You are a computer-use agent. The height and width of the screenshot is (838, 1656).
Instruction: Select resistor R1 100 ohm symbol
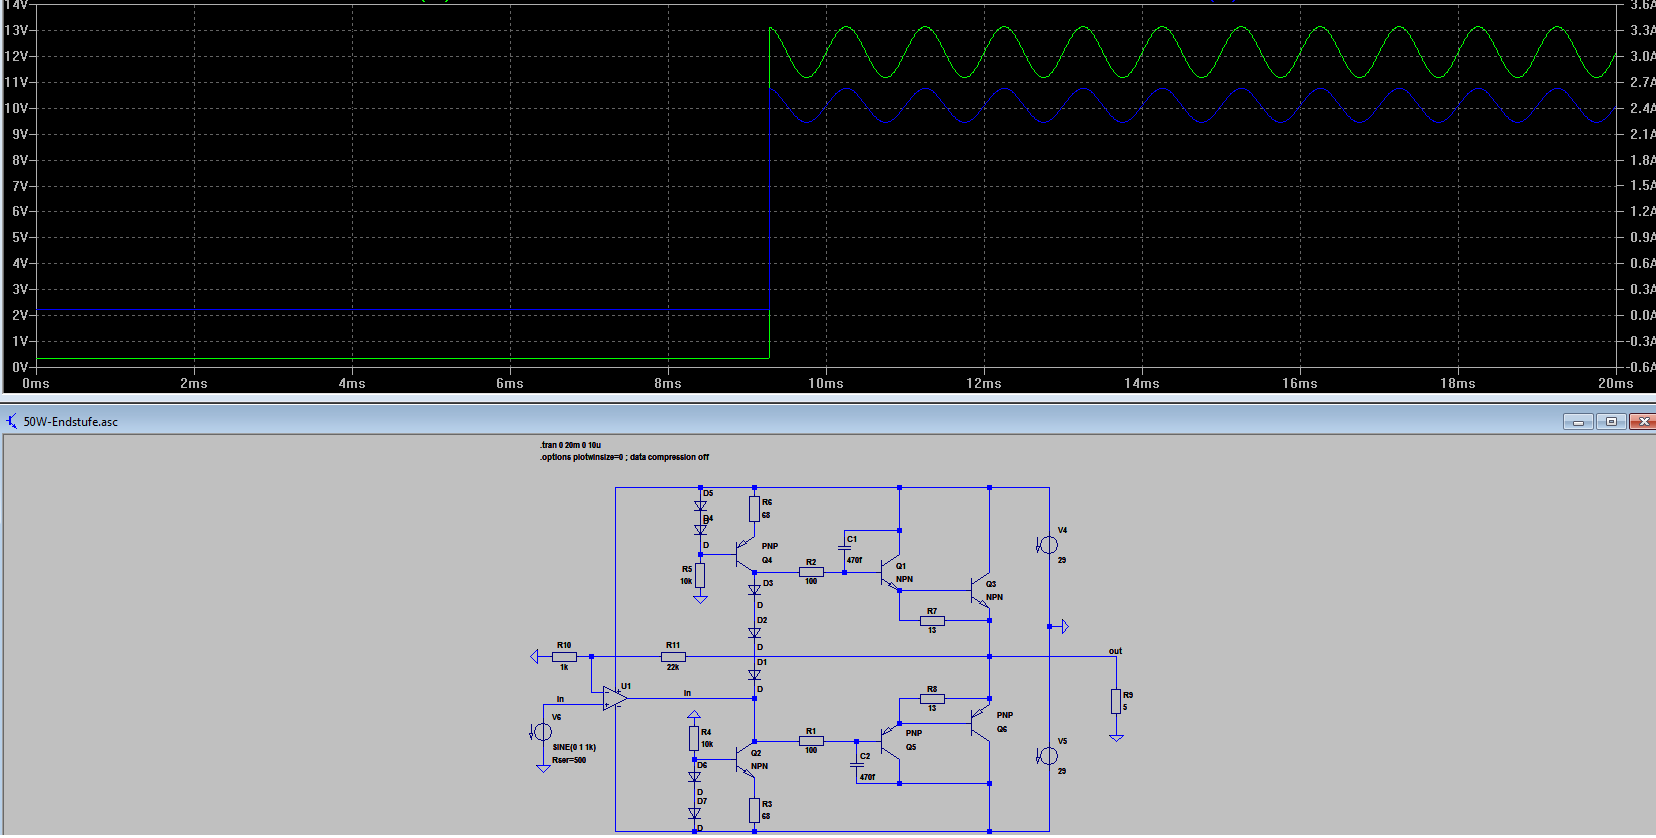[811, 741]
